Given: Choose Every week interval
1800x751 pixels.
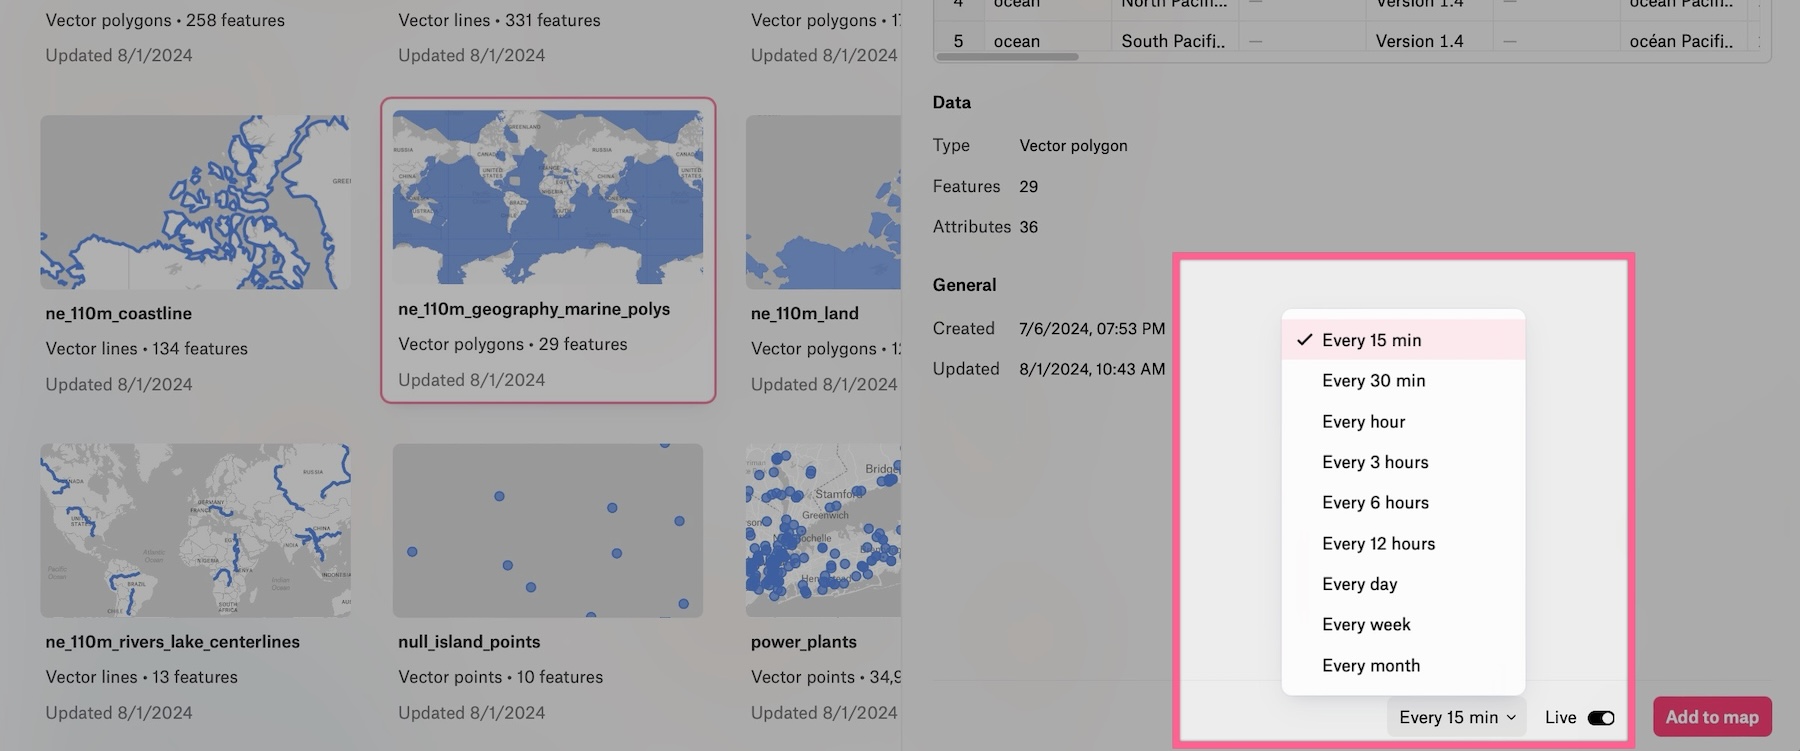Looking at the screenshot, I should pos(1403,625).
